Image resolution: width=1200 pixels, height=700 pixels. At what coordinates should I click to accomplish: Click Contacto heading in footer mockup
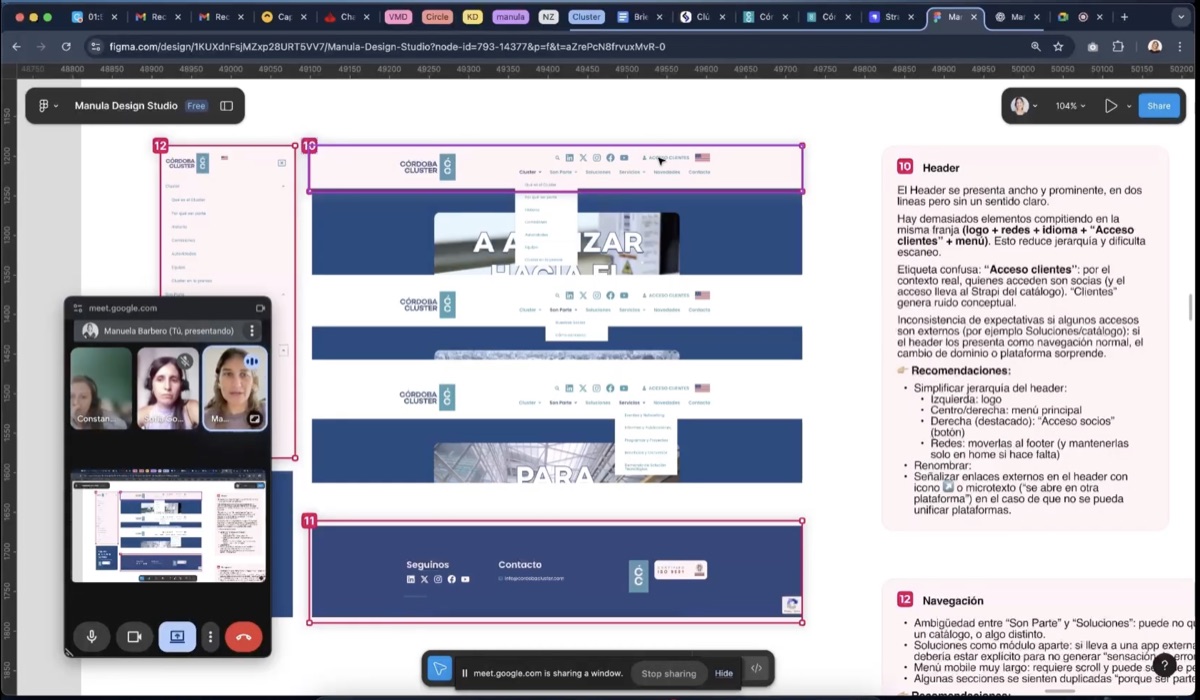click(520, 565)
